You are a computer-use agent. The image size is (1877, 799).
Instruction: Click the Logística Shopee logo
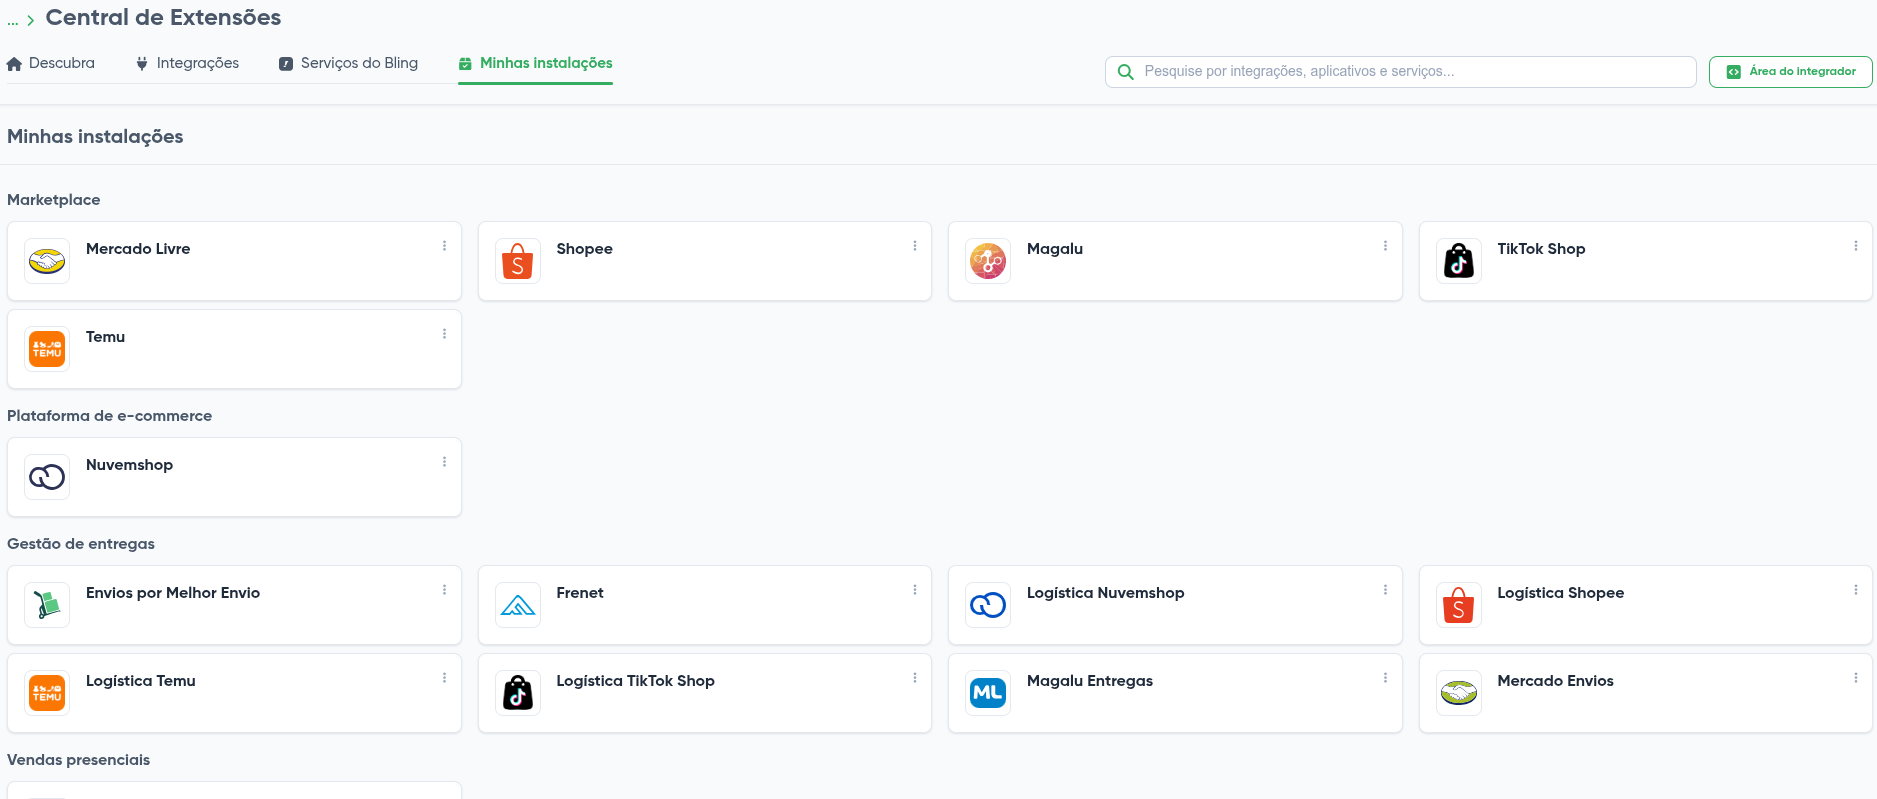click(1459, 605)
